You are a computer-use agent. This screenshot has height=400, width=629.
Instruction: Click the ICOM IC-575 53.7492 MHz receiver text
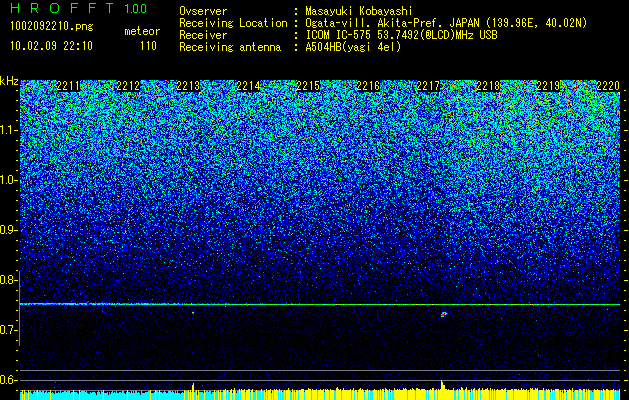point(401,35)
